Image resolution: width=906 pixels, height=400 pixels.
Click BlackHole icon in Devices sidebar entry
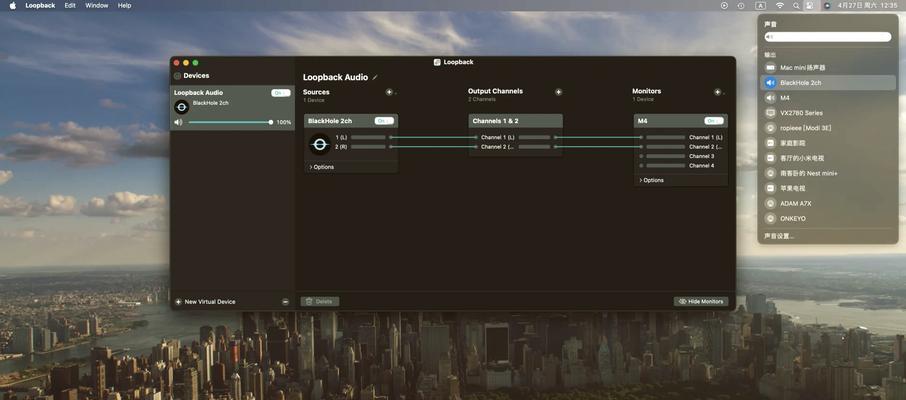(x=181, y=107)
